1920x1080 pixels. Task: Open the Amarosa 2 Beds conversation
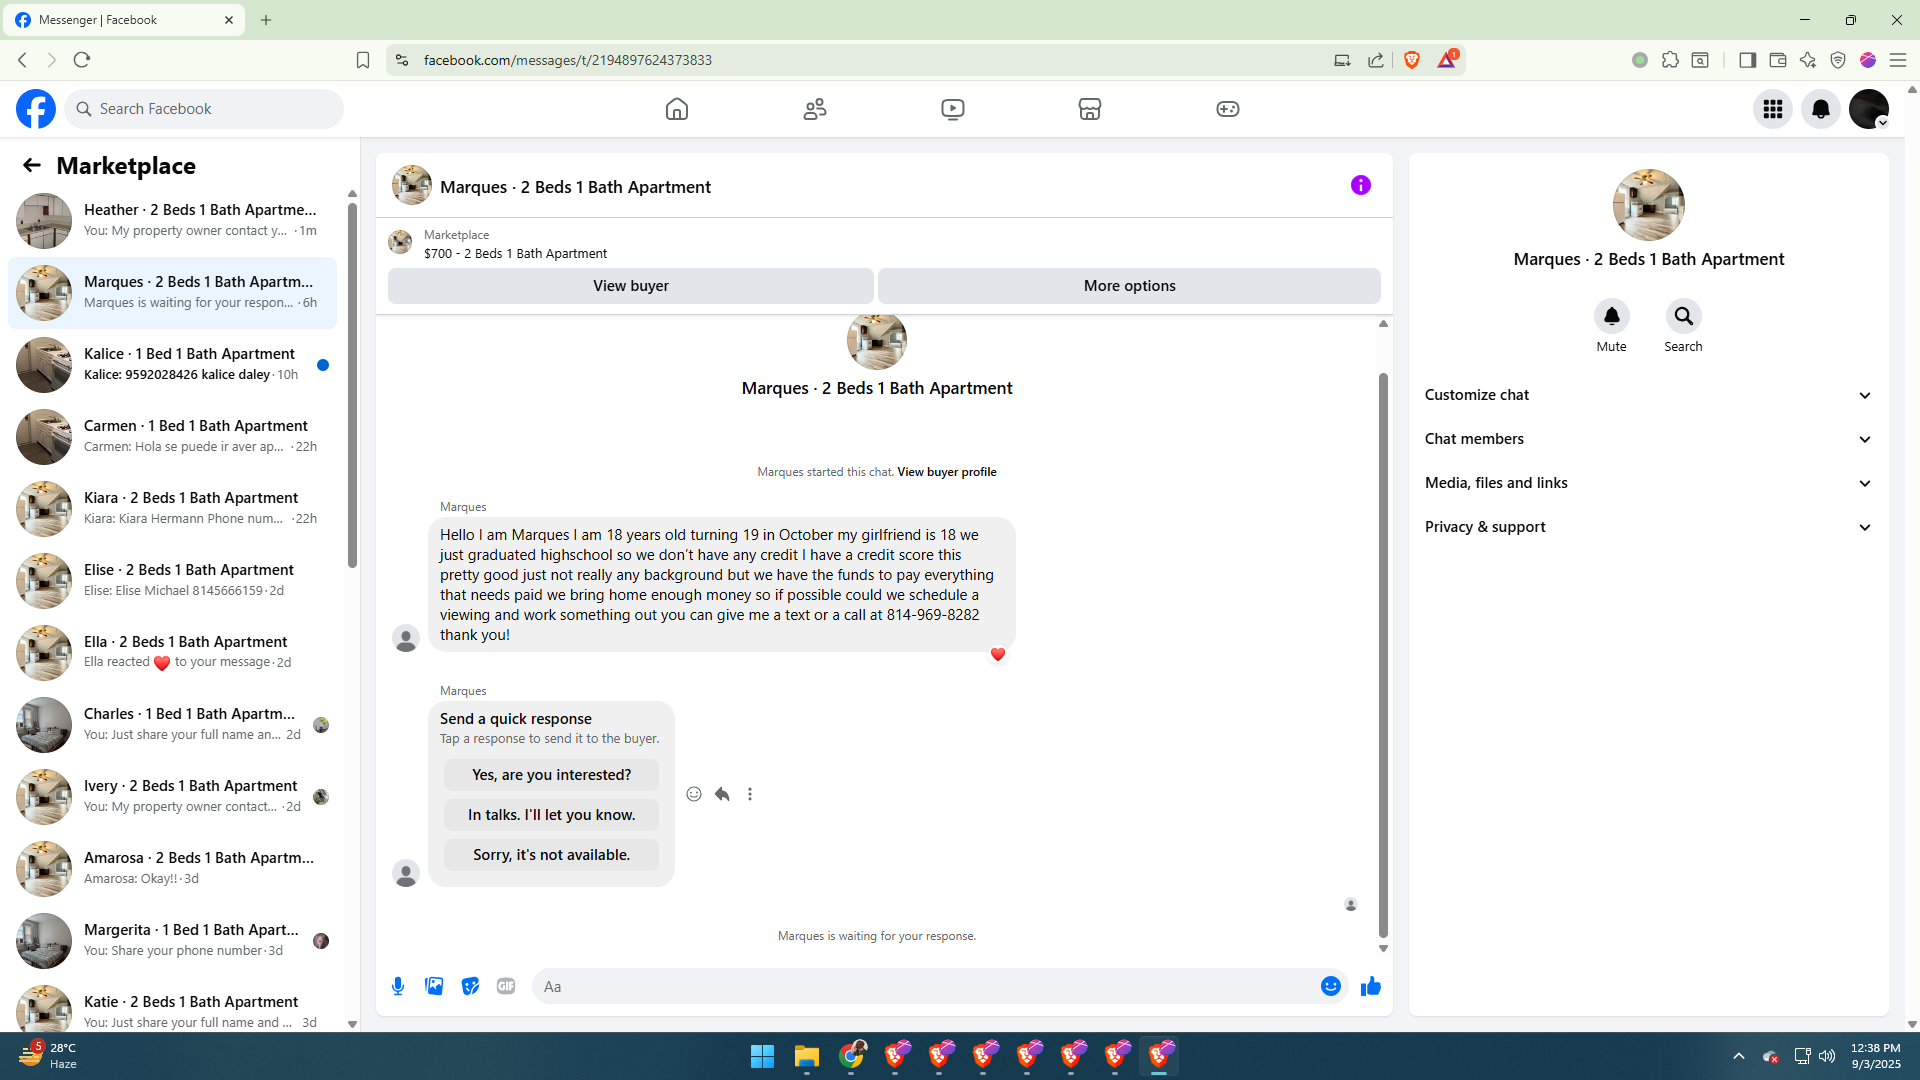click(172, 869)
